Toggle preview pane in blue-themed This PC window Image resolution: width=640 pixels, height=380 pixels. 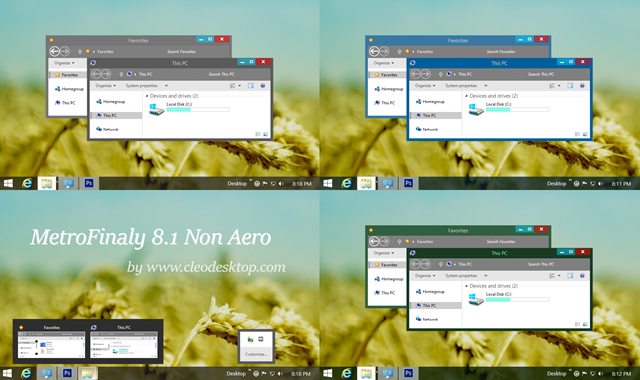570,86
